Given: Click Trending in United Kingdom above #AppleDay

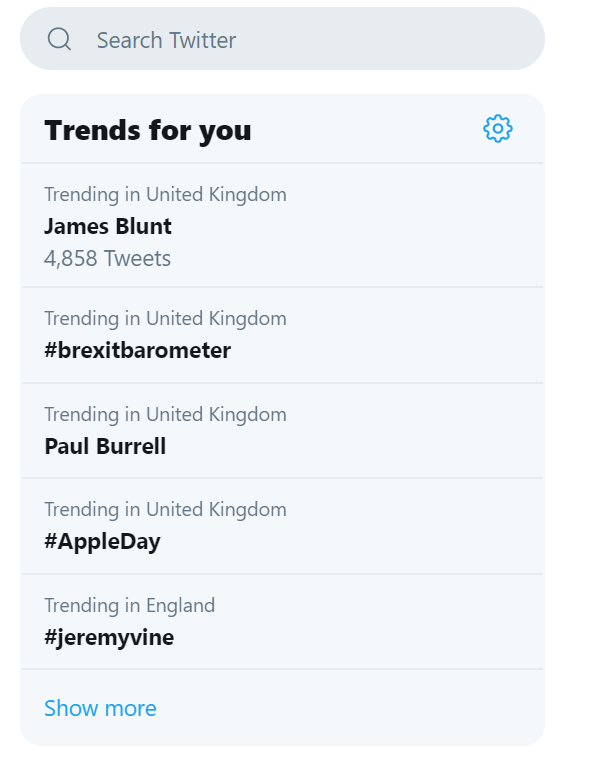Looking at the screenshot, I should tap(165, 510).
